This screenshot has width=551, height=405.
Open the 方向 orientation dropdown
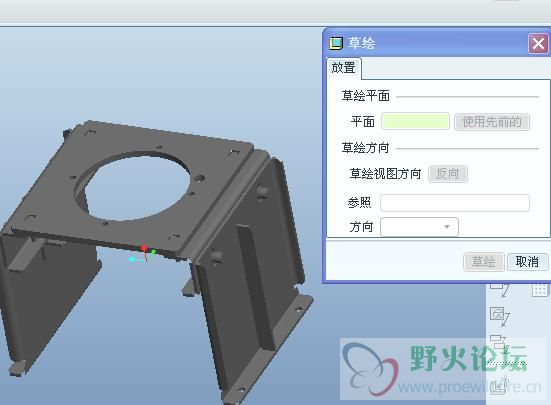click(419, 227)
